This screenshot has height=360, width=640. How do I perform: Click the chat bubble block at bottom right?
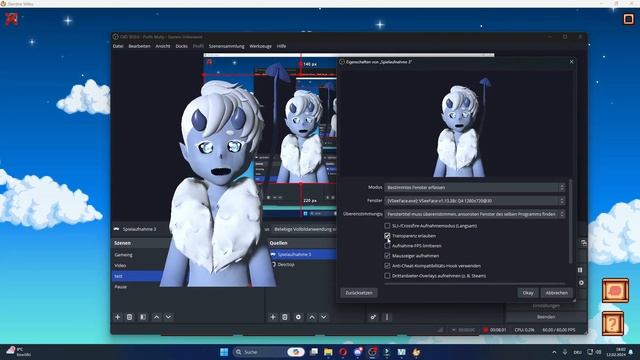coord(615,291)
